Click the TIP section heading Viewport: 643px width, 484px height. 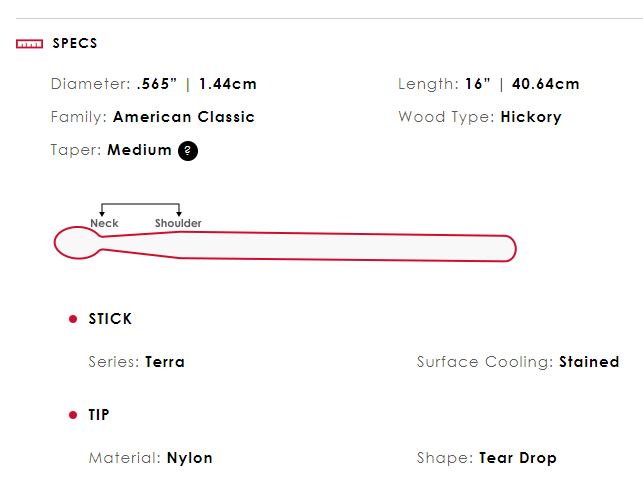(x=99, y=415)
